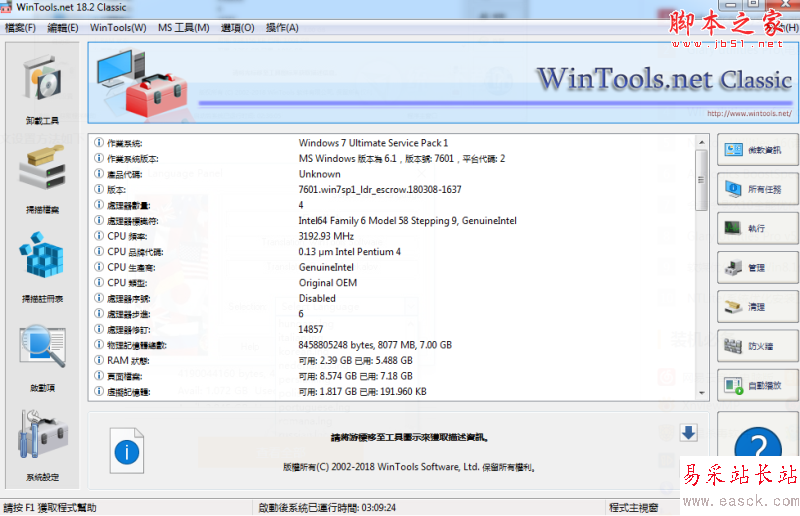Click the 程式主視窗 status bar entry
800x516 pixels.
pos(633,507)
